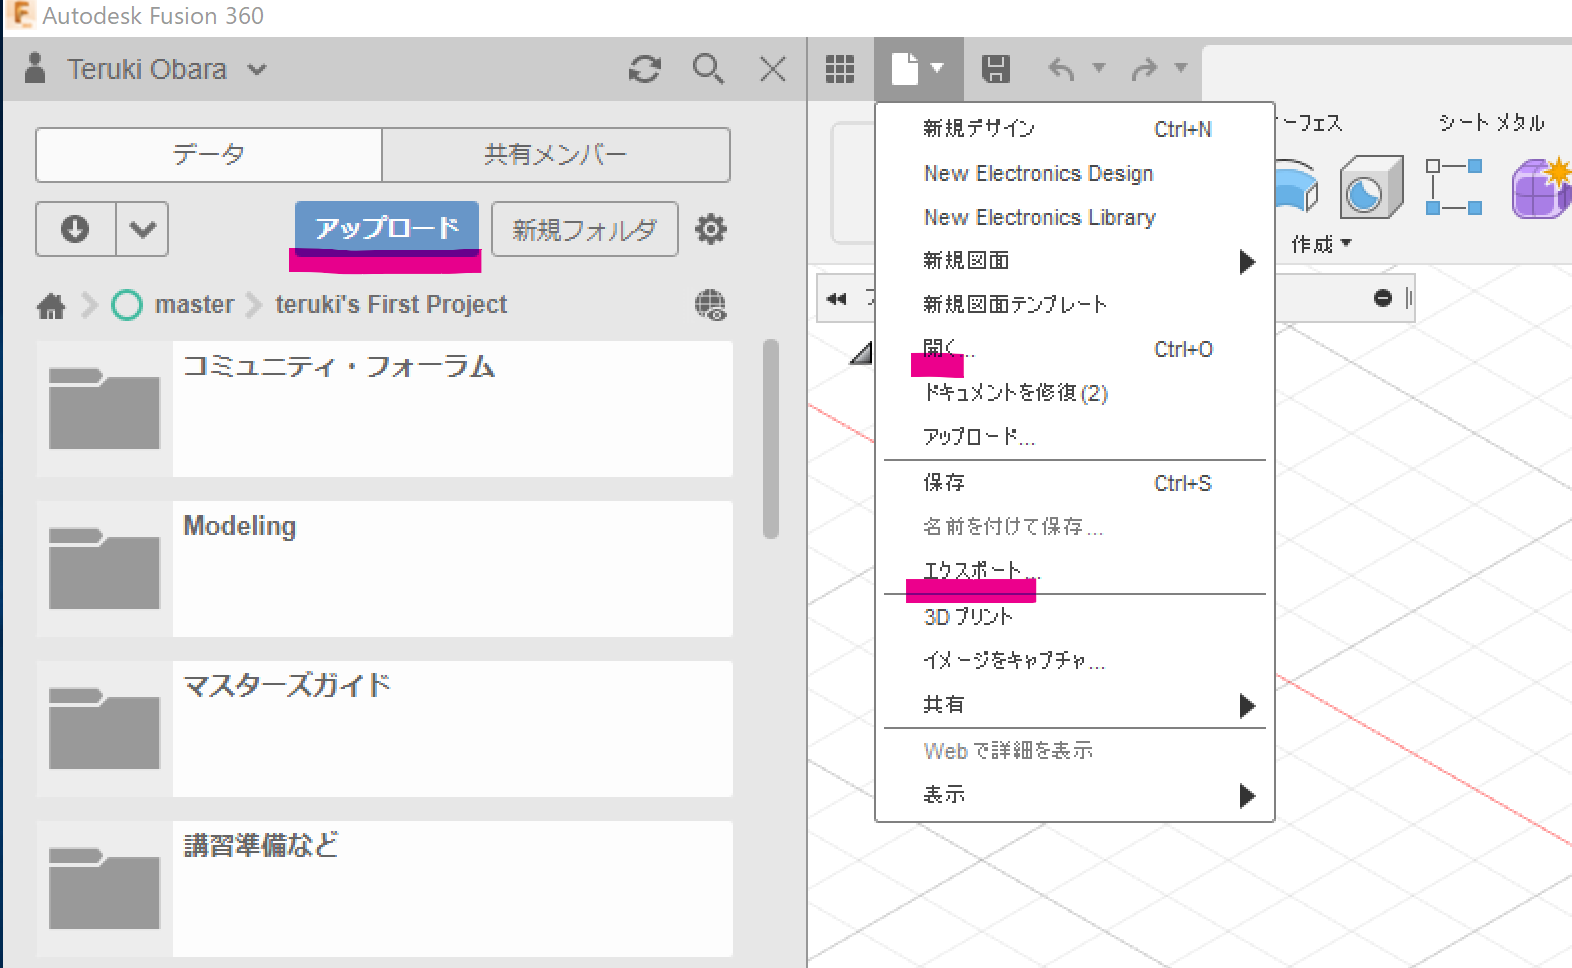Expand the browser tree triangle
Viewport: 1572px width, 968px height.
[x=861, y=352]
